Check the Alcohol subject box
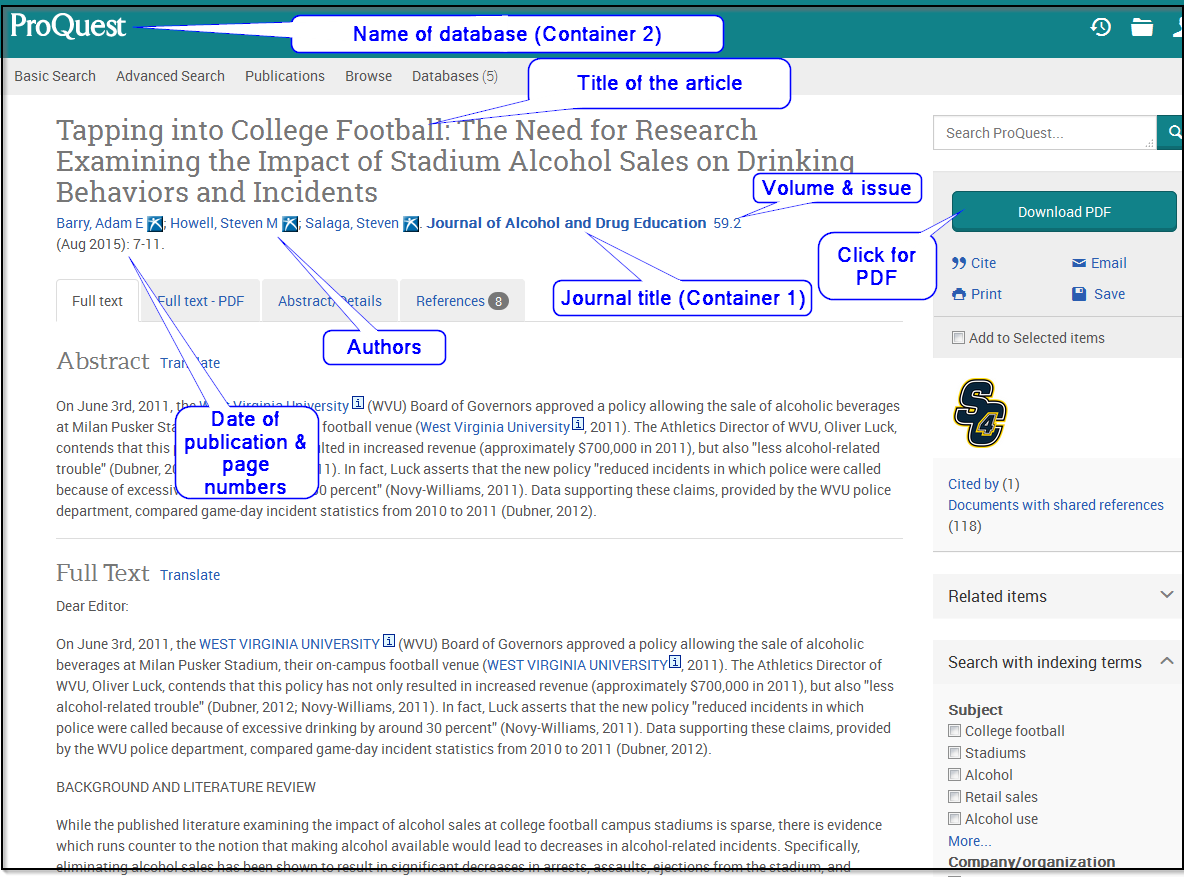This screenshot has width=1184, height=877. point(954,774)
